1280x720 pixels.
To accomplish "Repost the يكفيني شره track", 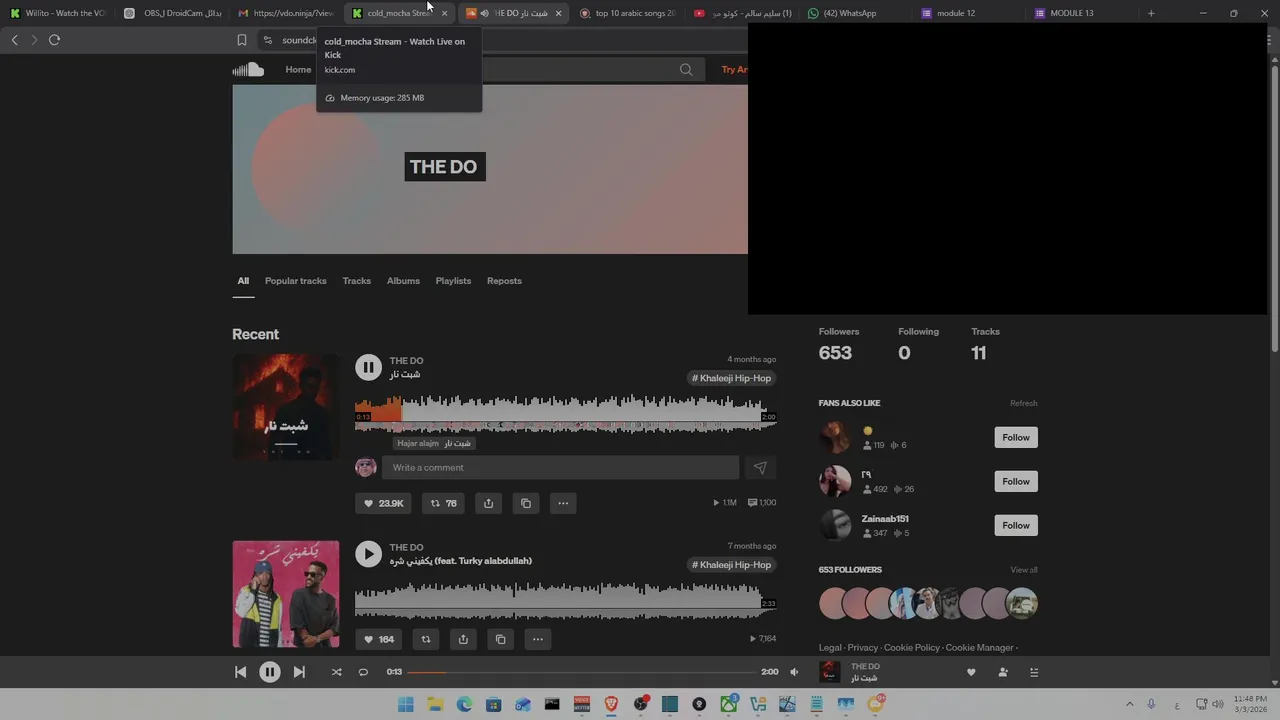I will pyautogui.click(x=425, y=639).
